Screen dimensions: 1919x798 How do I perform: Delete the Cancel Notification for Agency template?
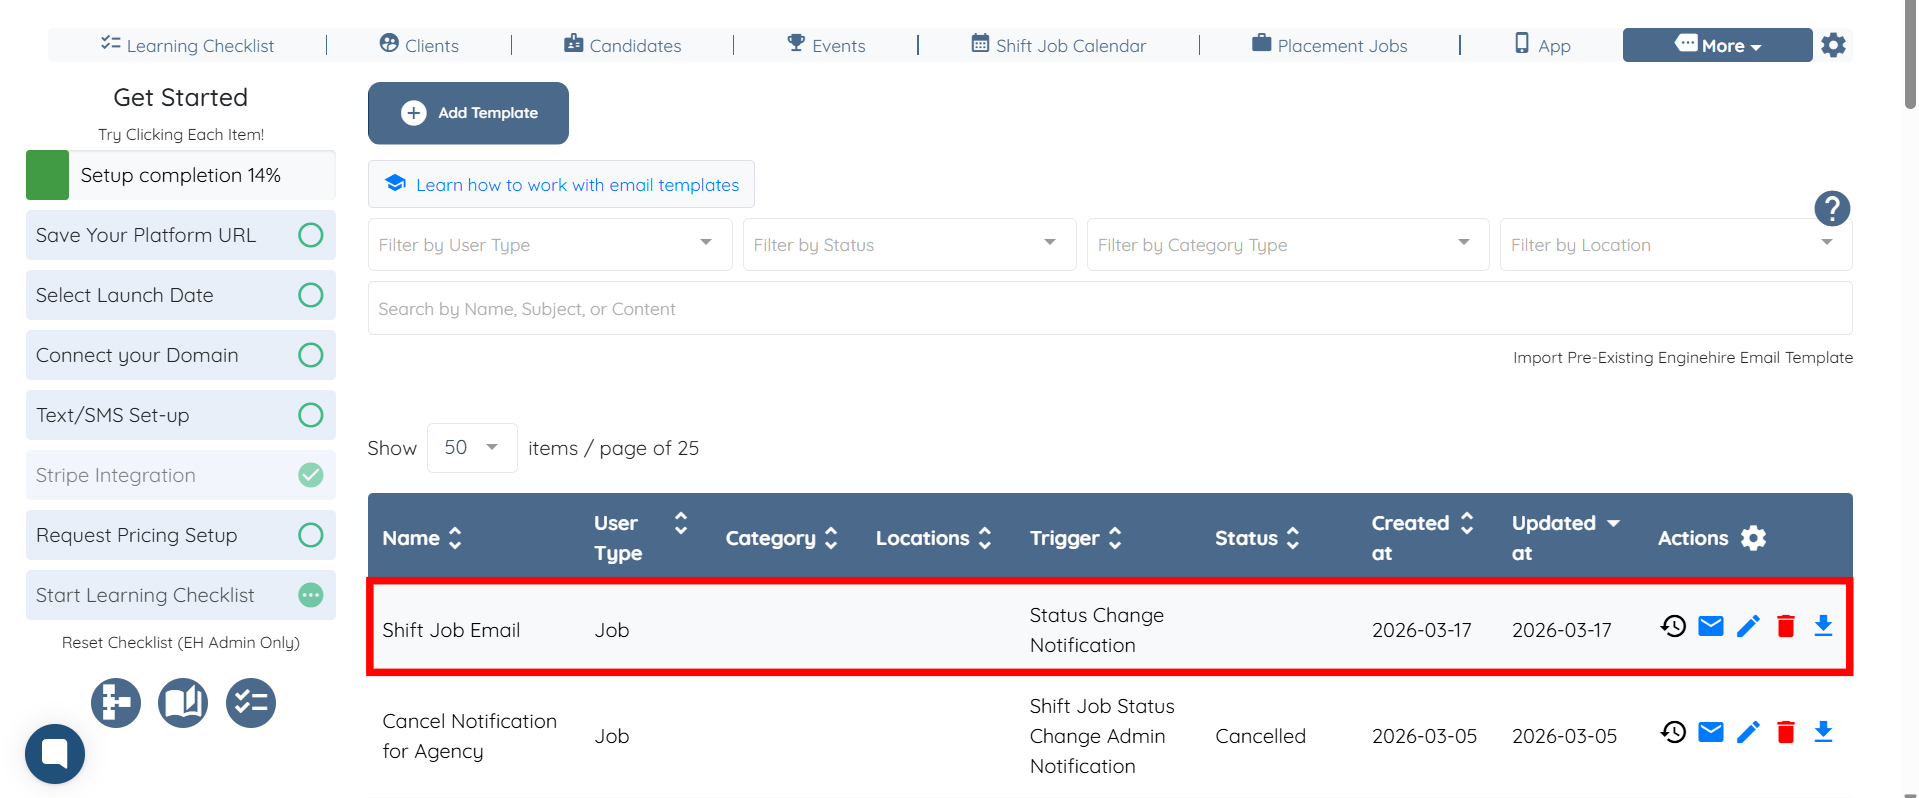(1786, 733)
